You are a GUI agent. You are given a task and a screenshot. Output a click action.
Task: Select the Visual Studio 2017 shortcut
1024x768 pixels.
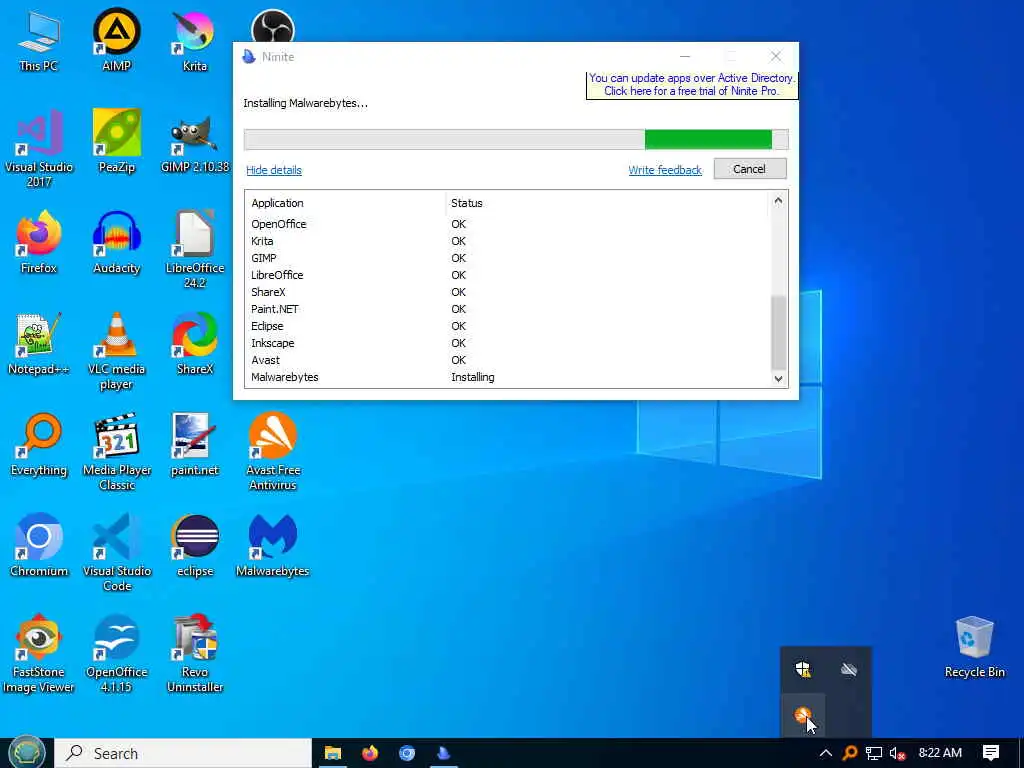click(39, 149)
